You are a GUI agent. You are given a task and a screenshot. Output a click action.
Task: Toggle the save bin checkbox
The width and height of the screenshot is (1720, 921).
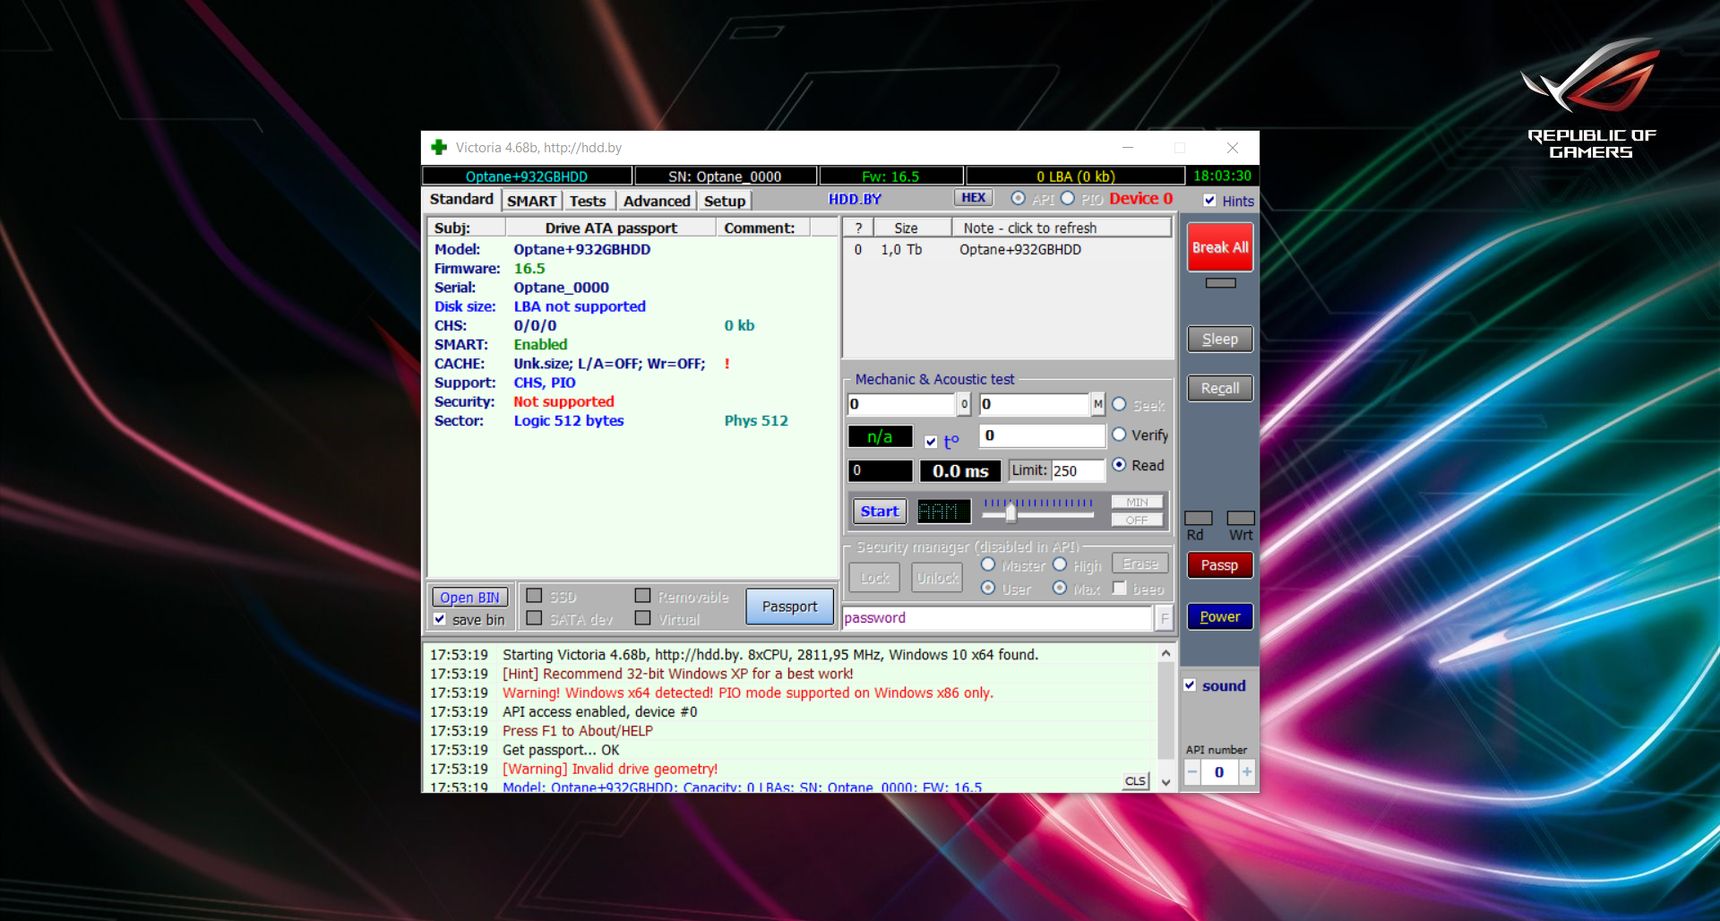(440, 620)
